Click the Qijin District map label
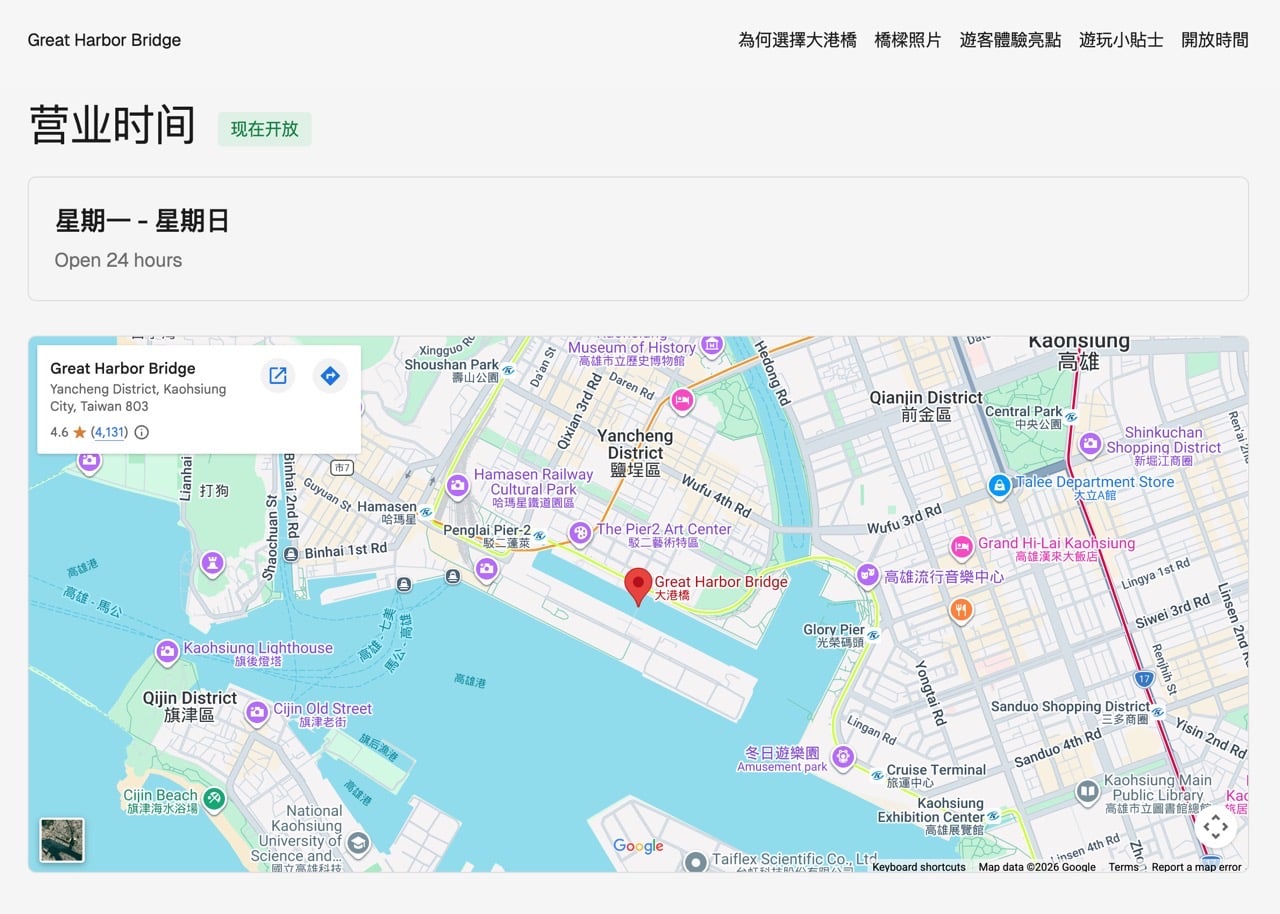Screen dimensions: 1280x914 190,706
